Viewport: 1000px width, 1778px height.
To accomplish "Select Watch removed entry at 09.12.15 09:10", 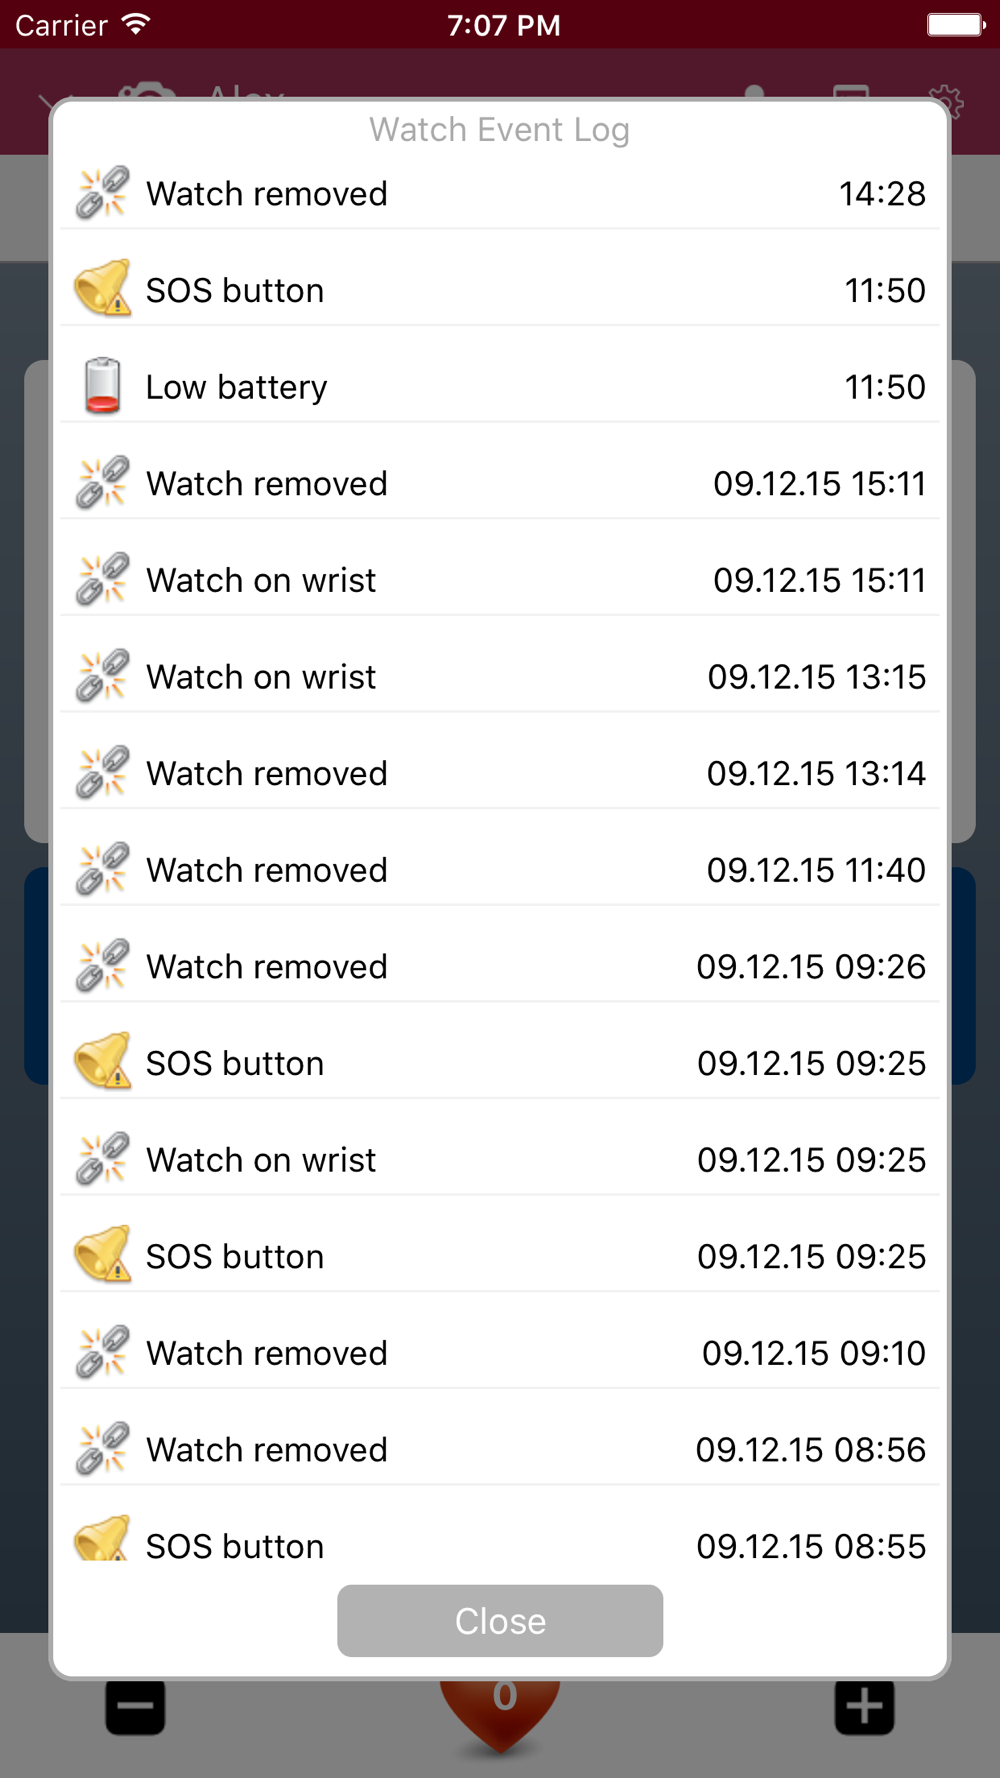I will [500, 1353].
